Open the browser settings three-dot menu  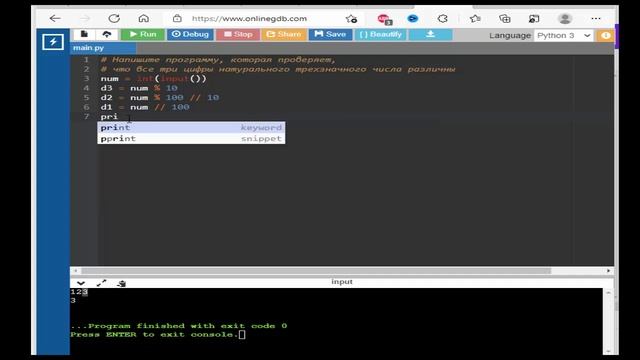coord(596,18)
